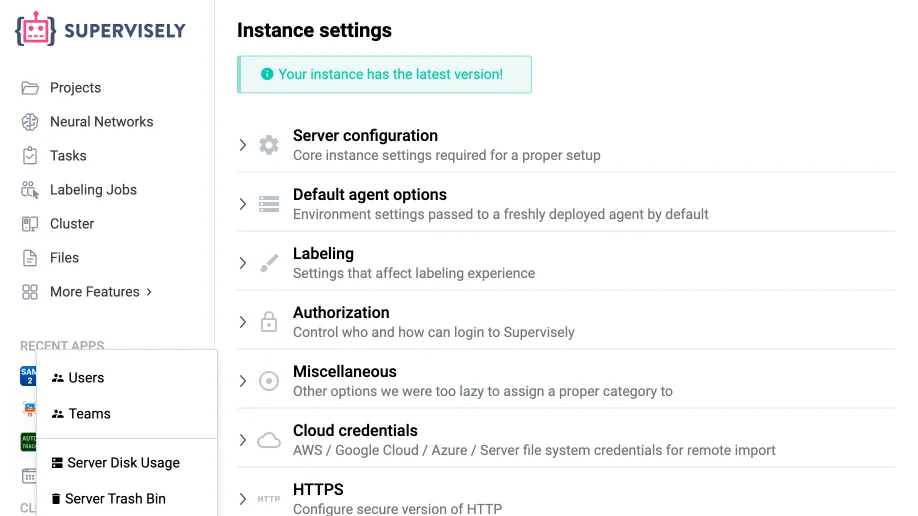Expand the Labeling settings chevron
This screenshot has height=516, width=918.
242,263
